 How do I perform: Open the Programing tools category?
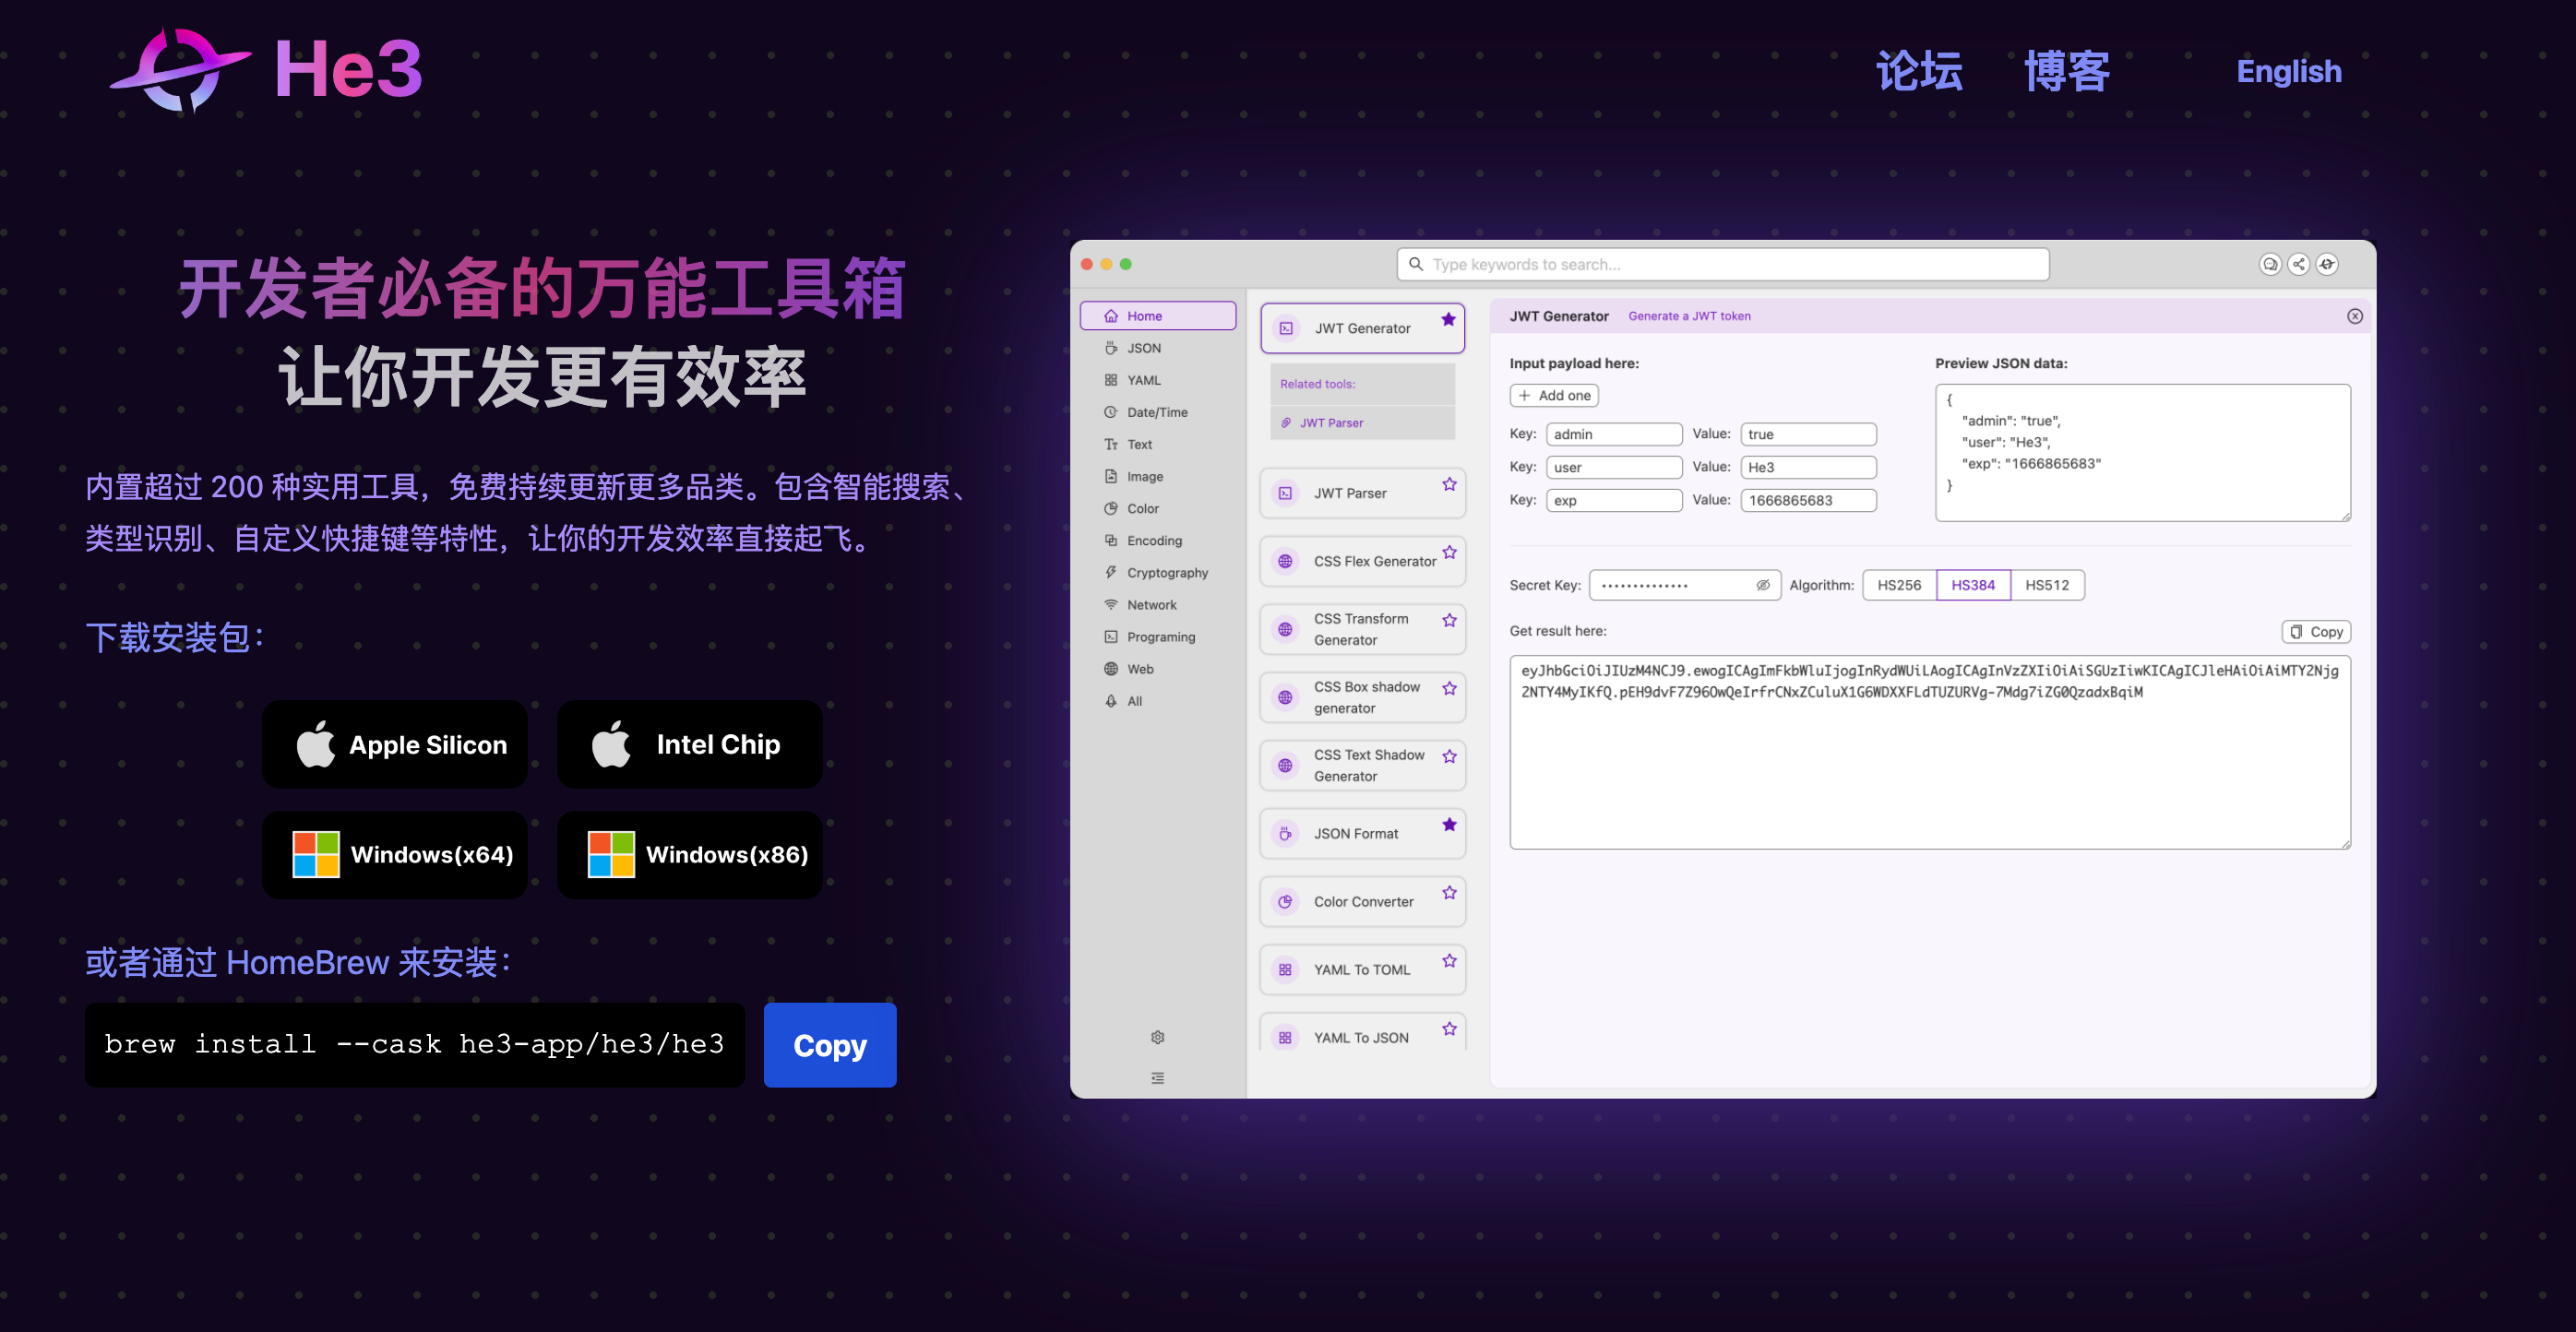pos(1160,636)
